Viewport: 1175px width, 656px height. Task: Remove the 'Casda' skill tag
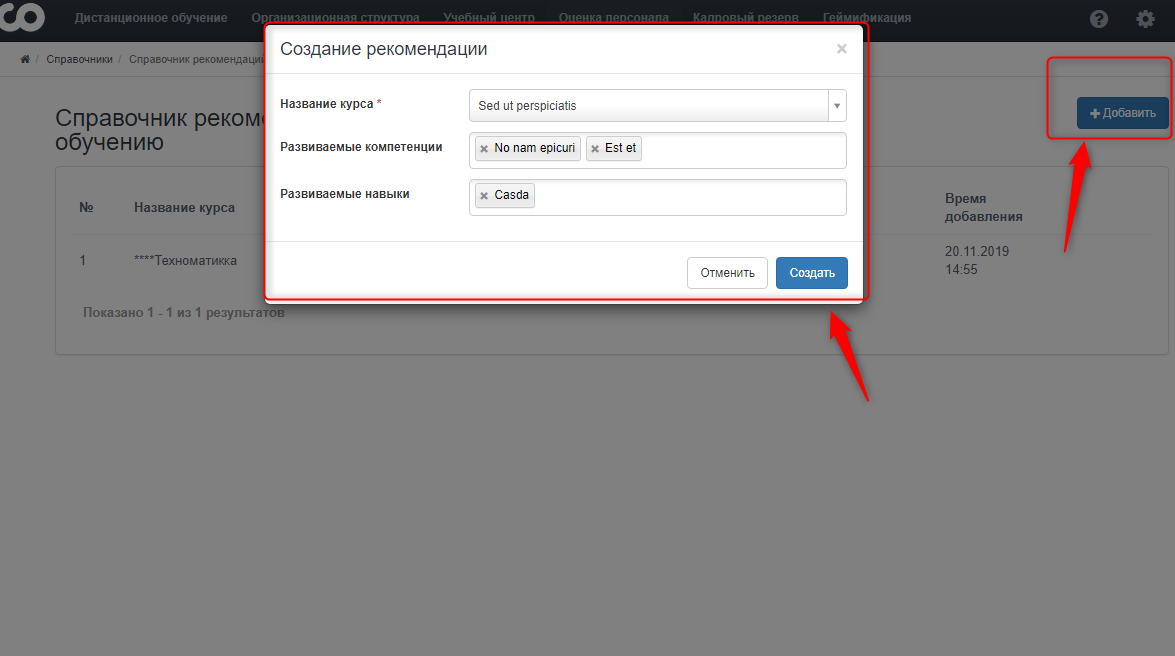click(484, 196)
